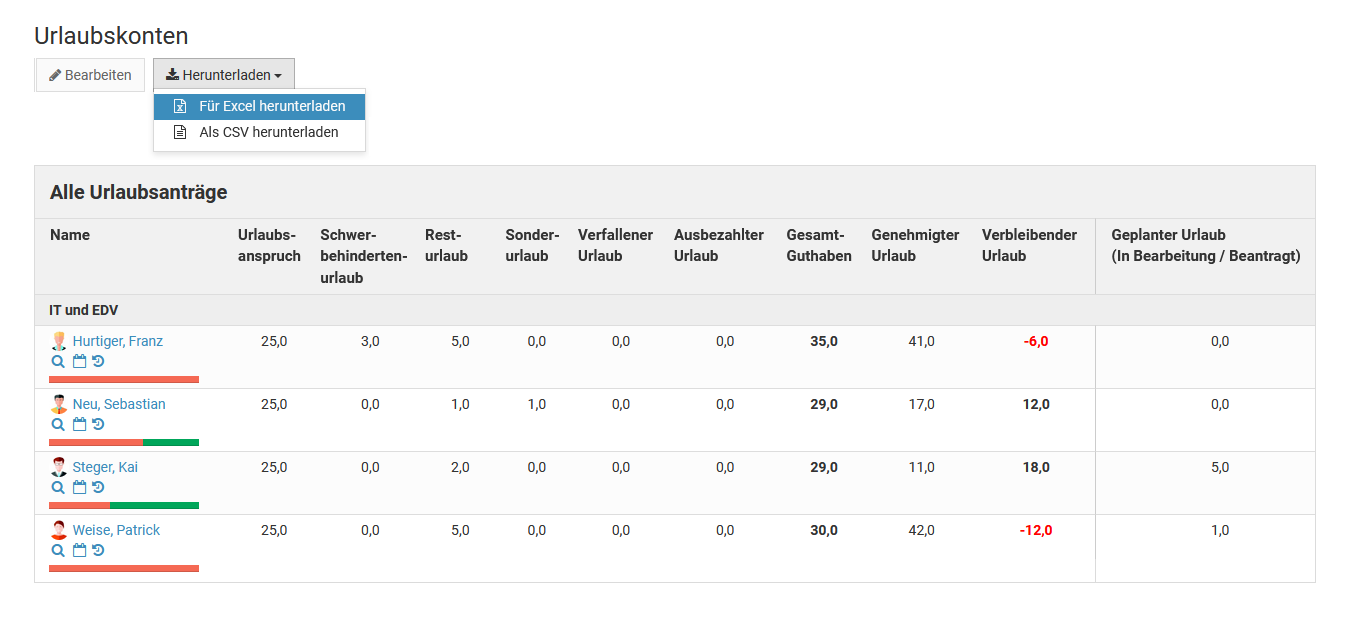Open the calendar icon for Weise, Patrick
1348x622 pixels.
tap(79, 550)
